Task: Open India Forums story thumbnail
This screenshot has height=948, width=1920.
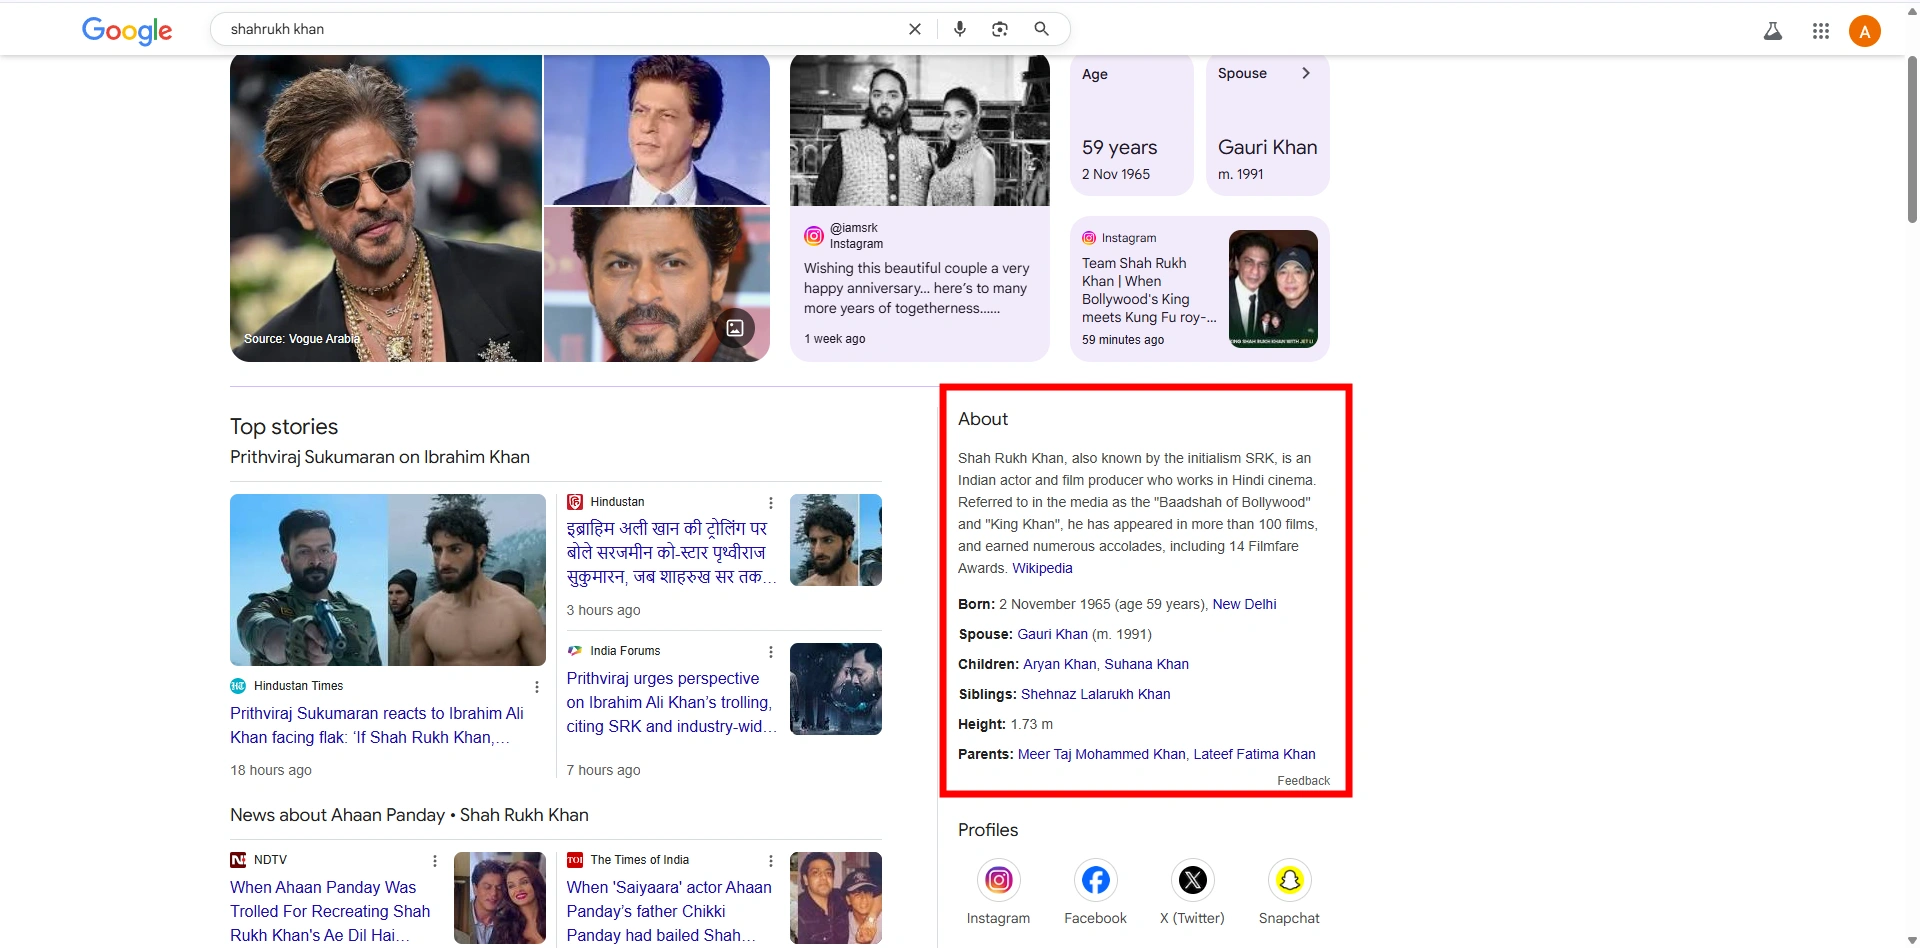Action: pos(836,689)
